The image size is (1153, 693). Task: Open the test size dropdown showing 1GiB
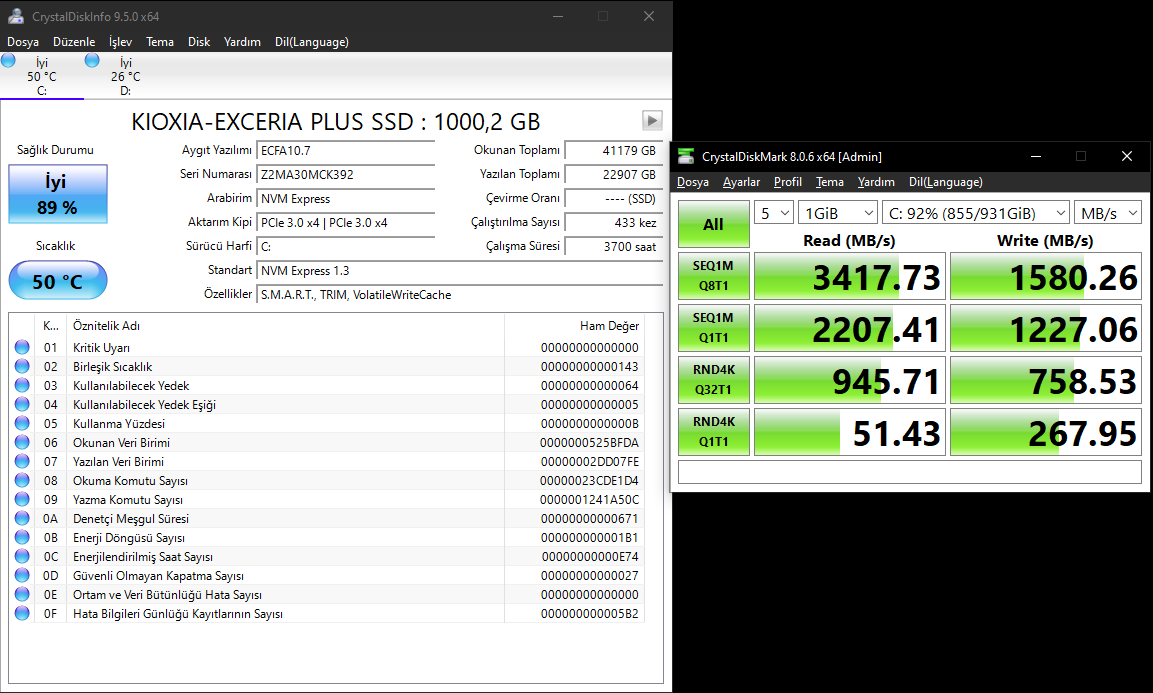pyautogui.click(x=838, y=213)
